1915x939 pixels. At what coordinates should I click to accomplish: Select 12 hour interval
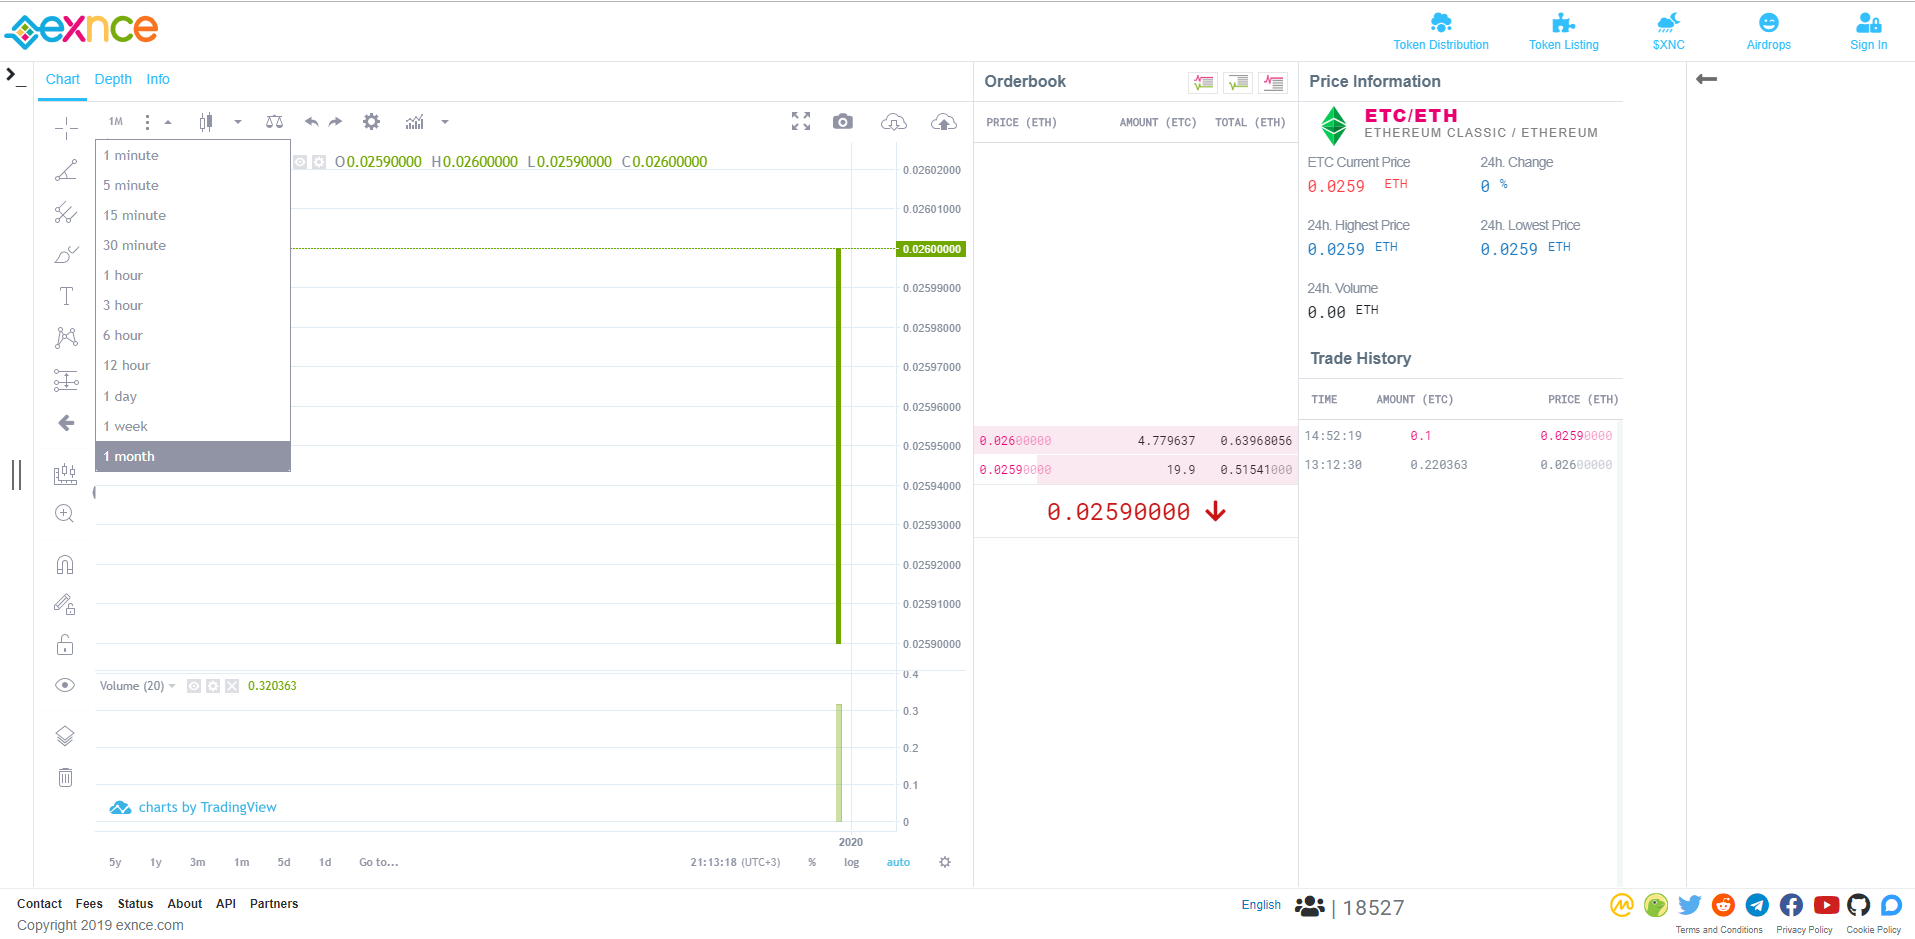pos(193,365)
